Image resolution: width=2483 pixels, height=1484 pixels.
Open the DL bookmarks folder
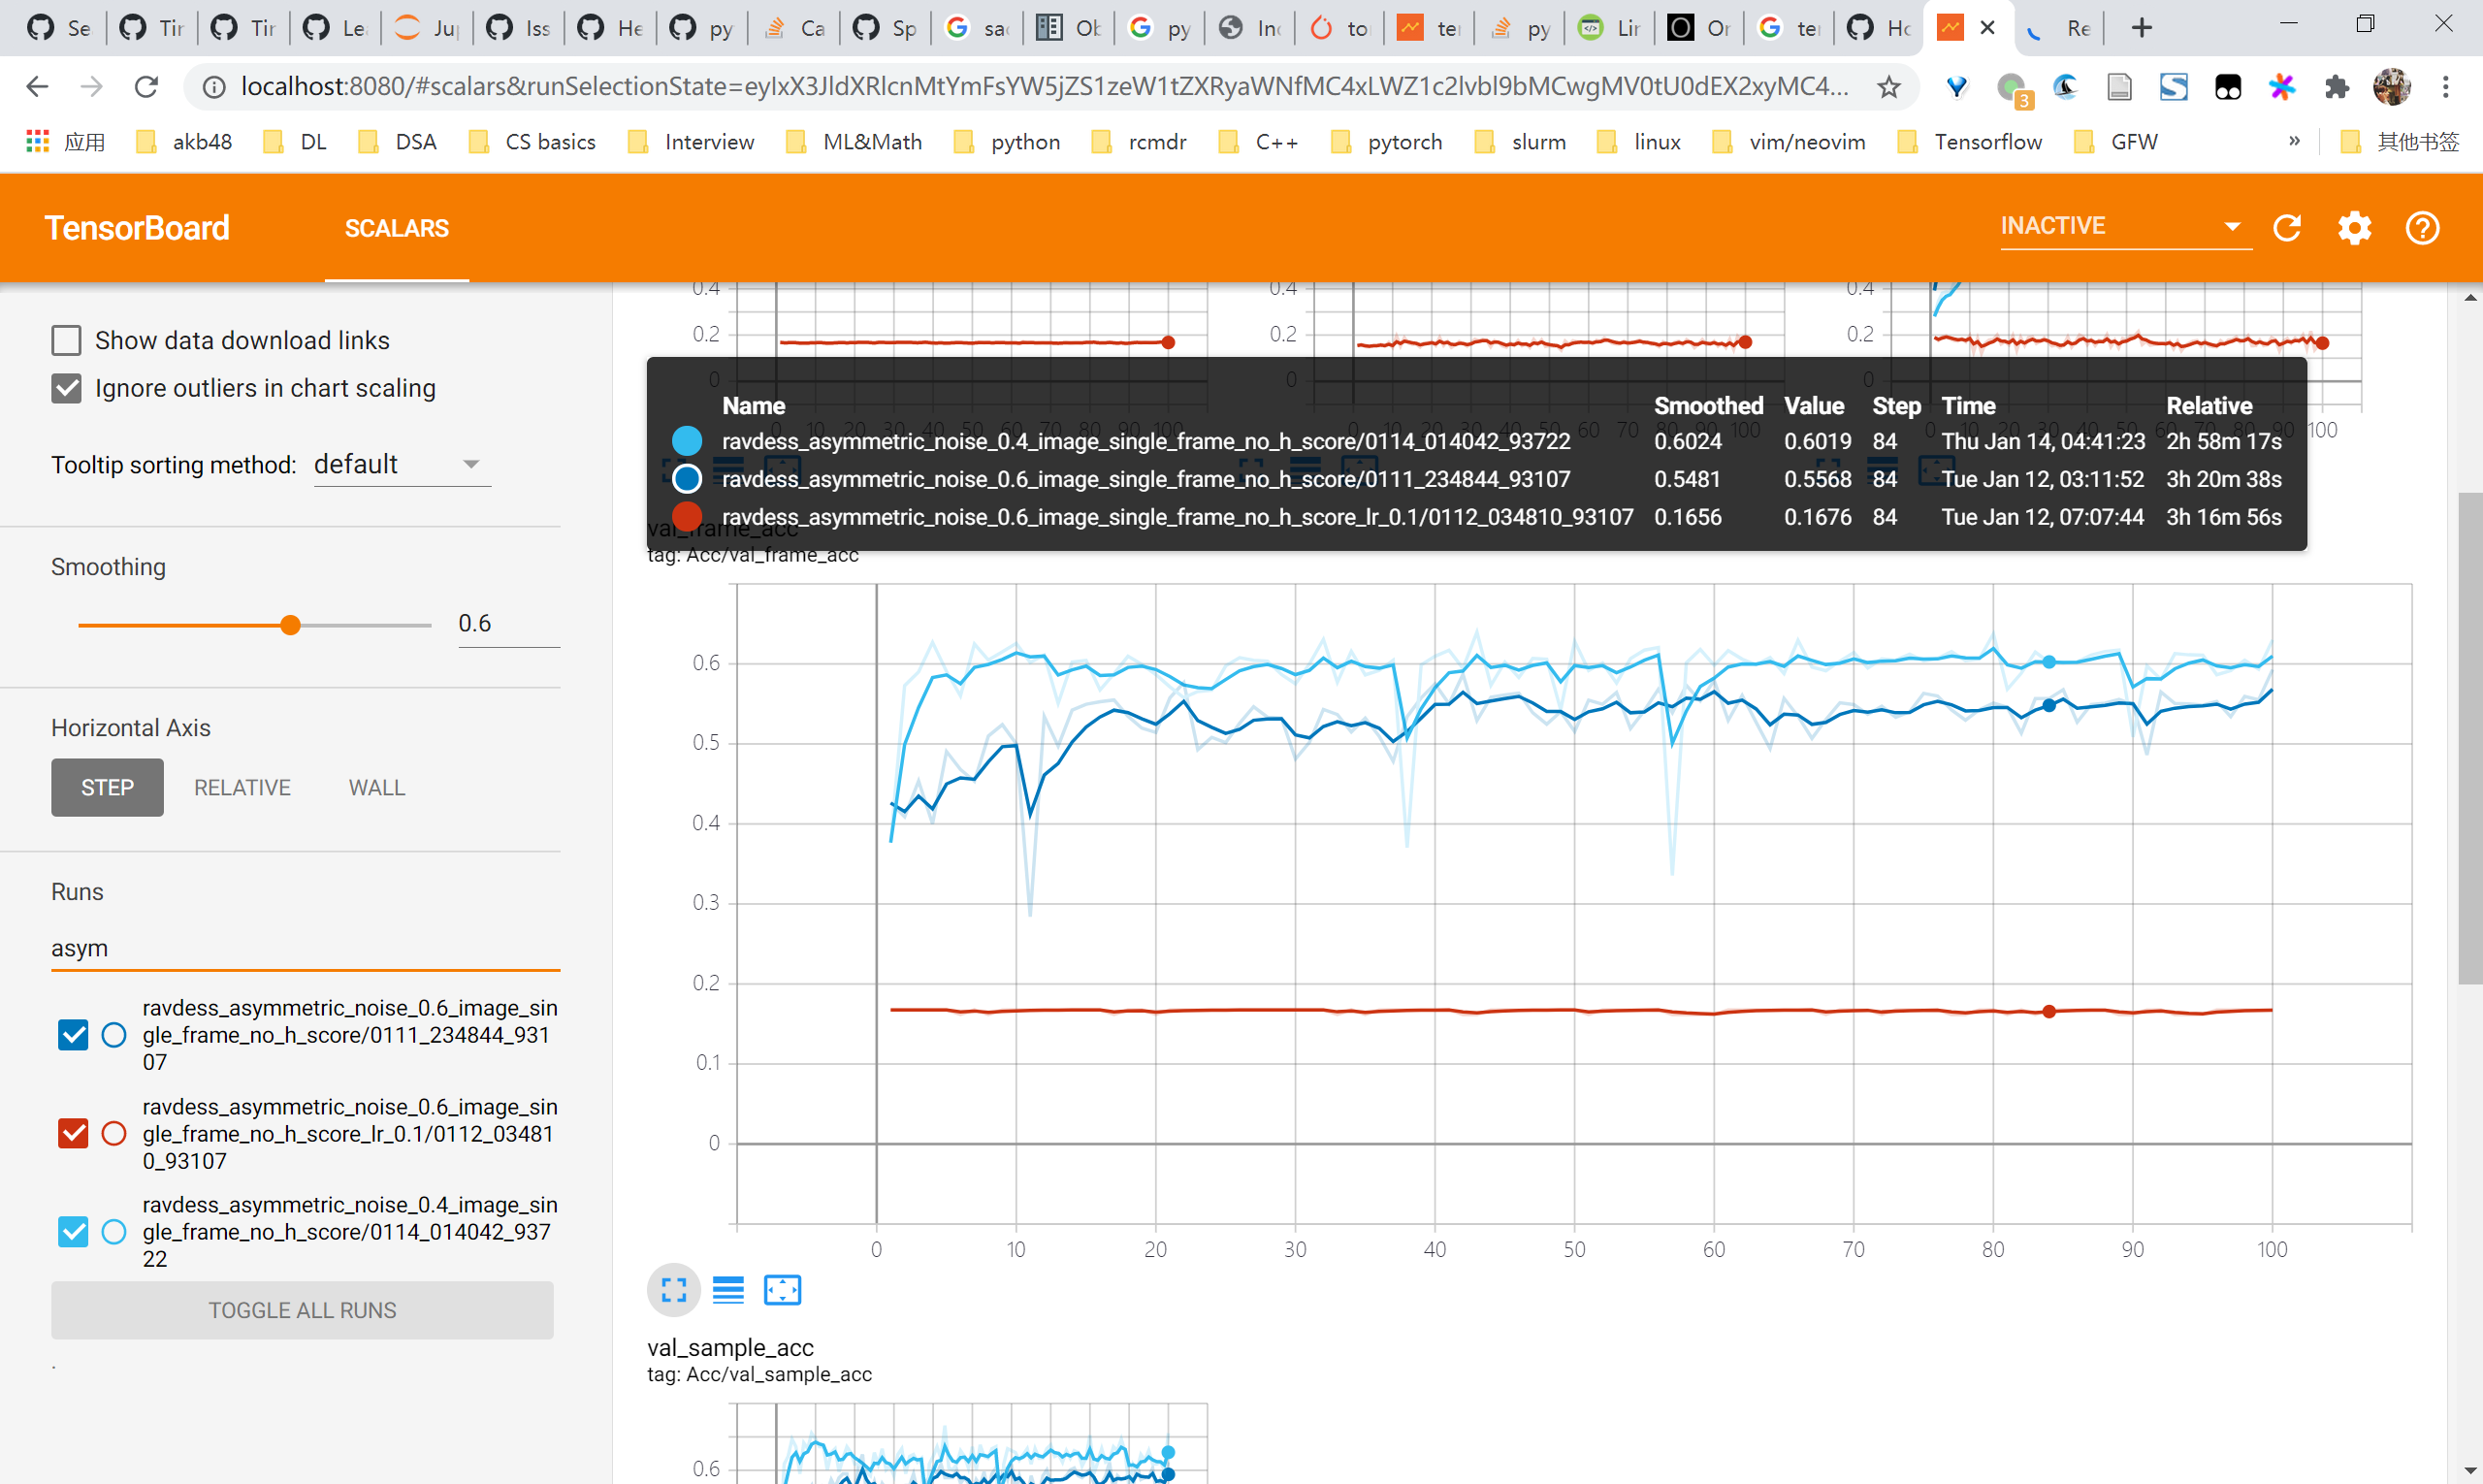(x=295, y=142)
